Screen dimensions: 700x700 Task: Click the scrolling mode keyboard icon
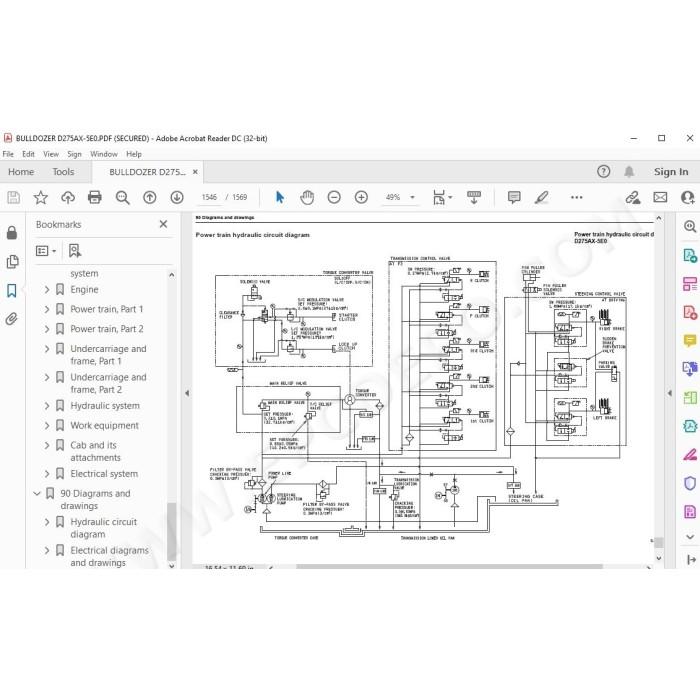474,197
